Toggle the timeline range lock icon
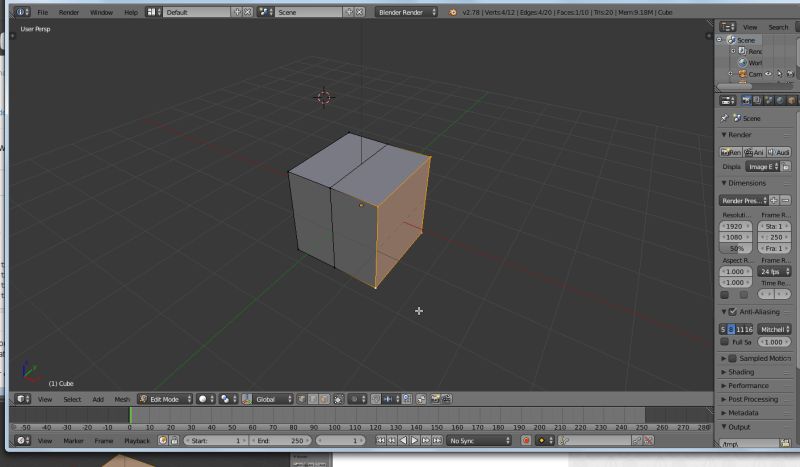The image size is (800, 467). (174, 440)
